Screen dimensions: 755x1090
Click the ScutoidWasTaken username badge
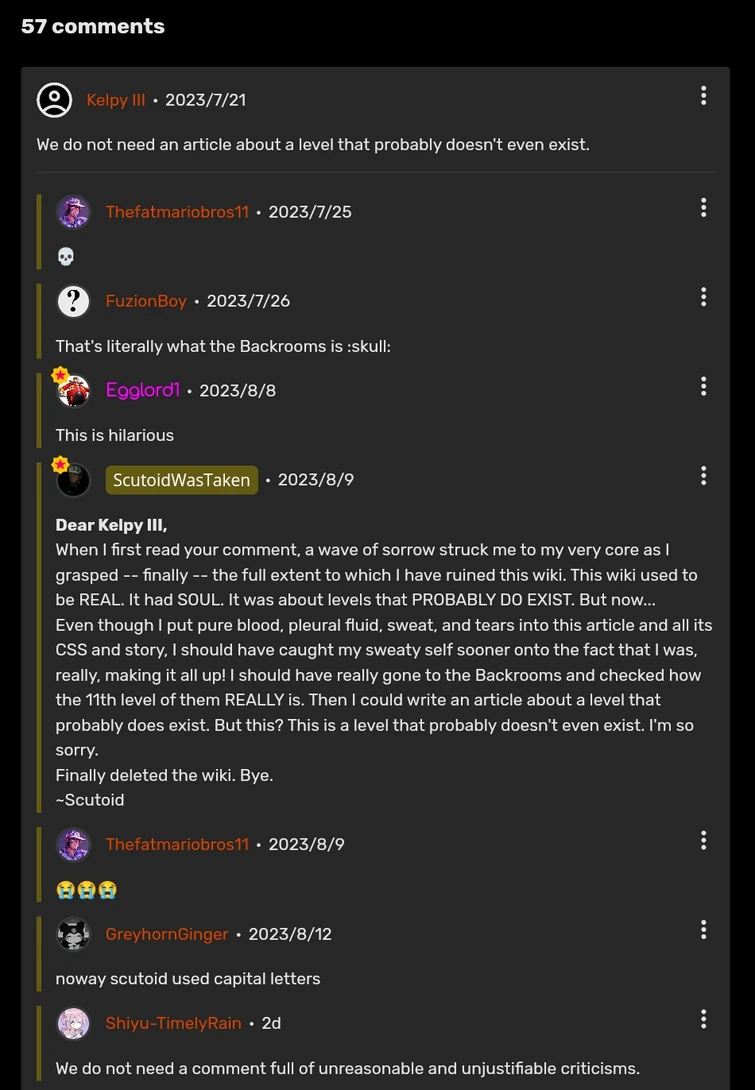tap(181, 480)
